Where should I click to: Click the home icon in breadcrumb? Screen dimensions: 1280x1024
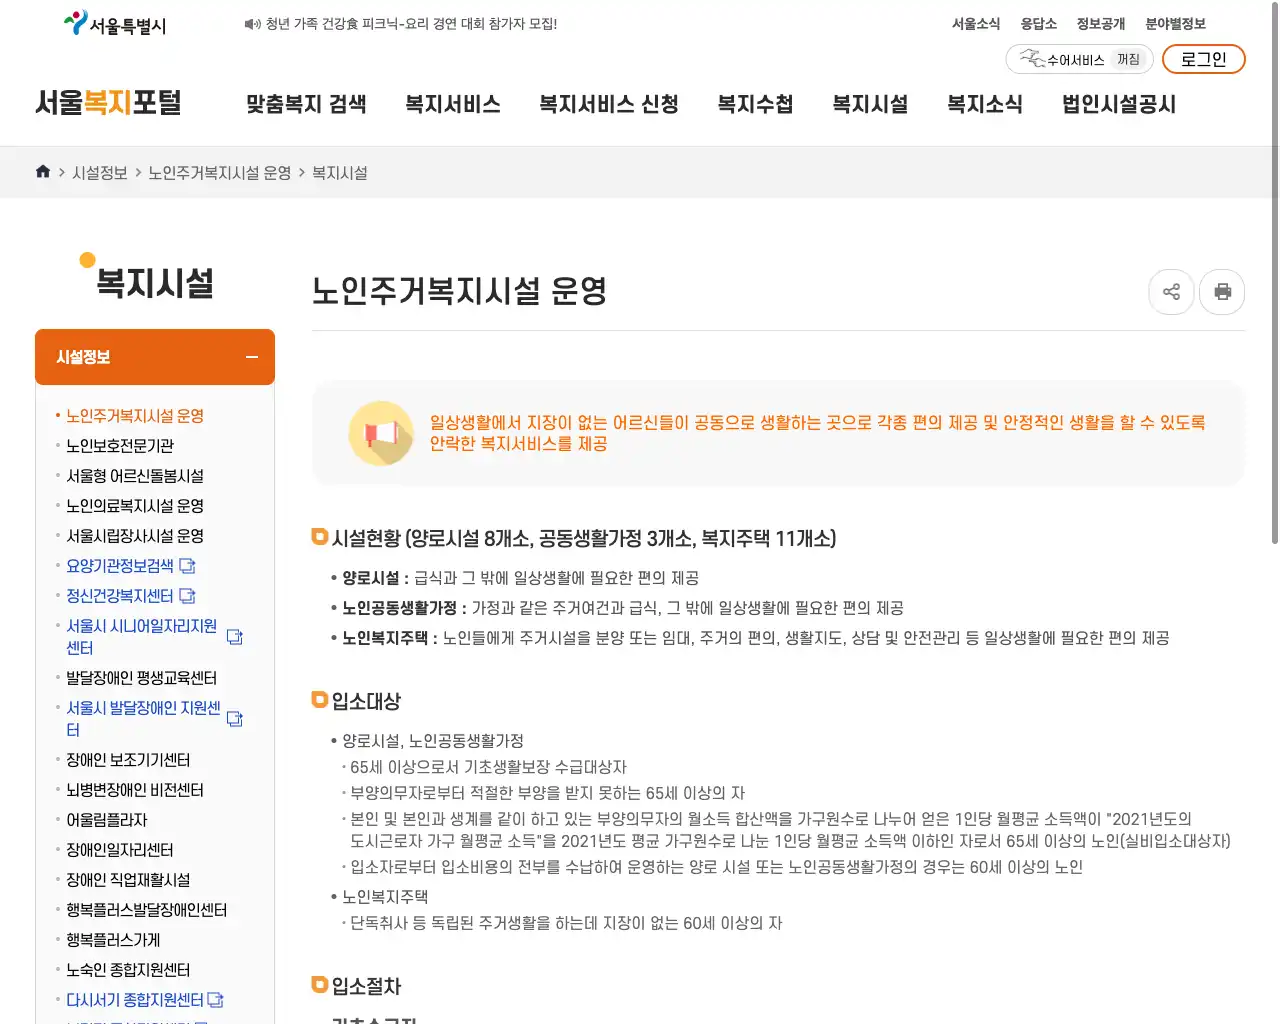pyautogui.click(x=43, y=172)
